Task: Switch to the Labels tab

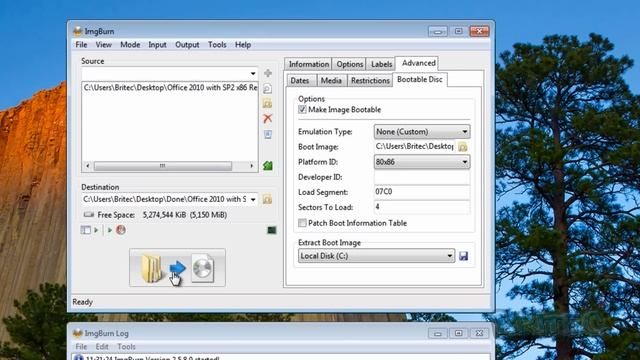Action: (381, 64)
